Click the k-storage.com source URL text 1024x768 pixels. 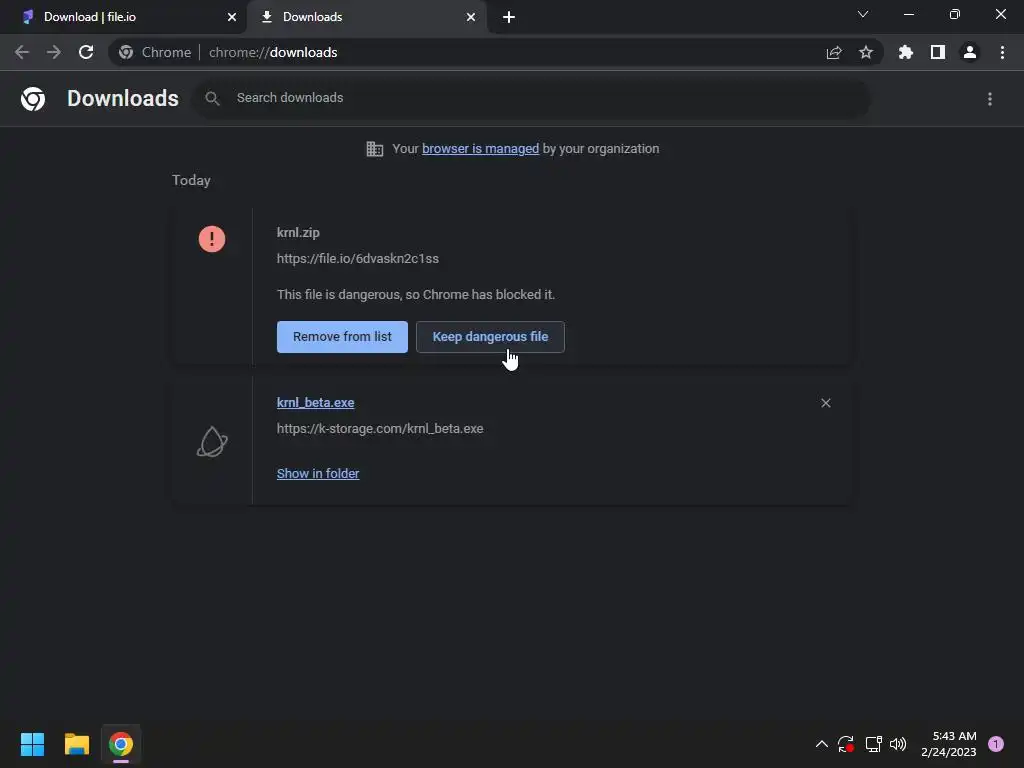pyautogui.click(x=380, y=429)
